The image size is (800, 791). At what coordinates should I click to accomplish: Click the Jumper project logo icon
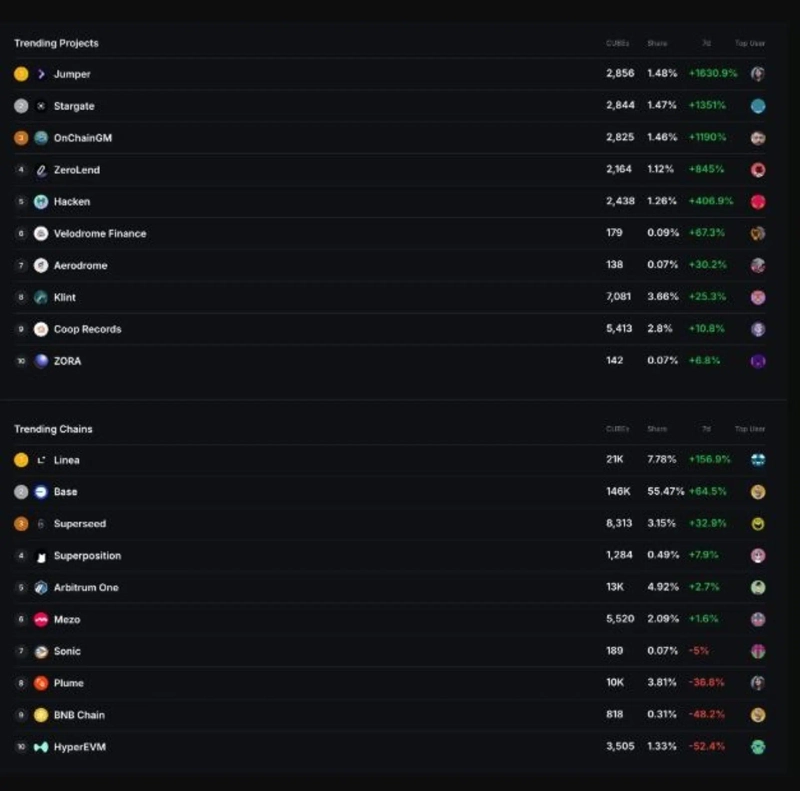[41, 74]
